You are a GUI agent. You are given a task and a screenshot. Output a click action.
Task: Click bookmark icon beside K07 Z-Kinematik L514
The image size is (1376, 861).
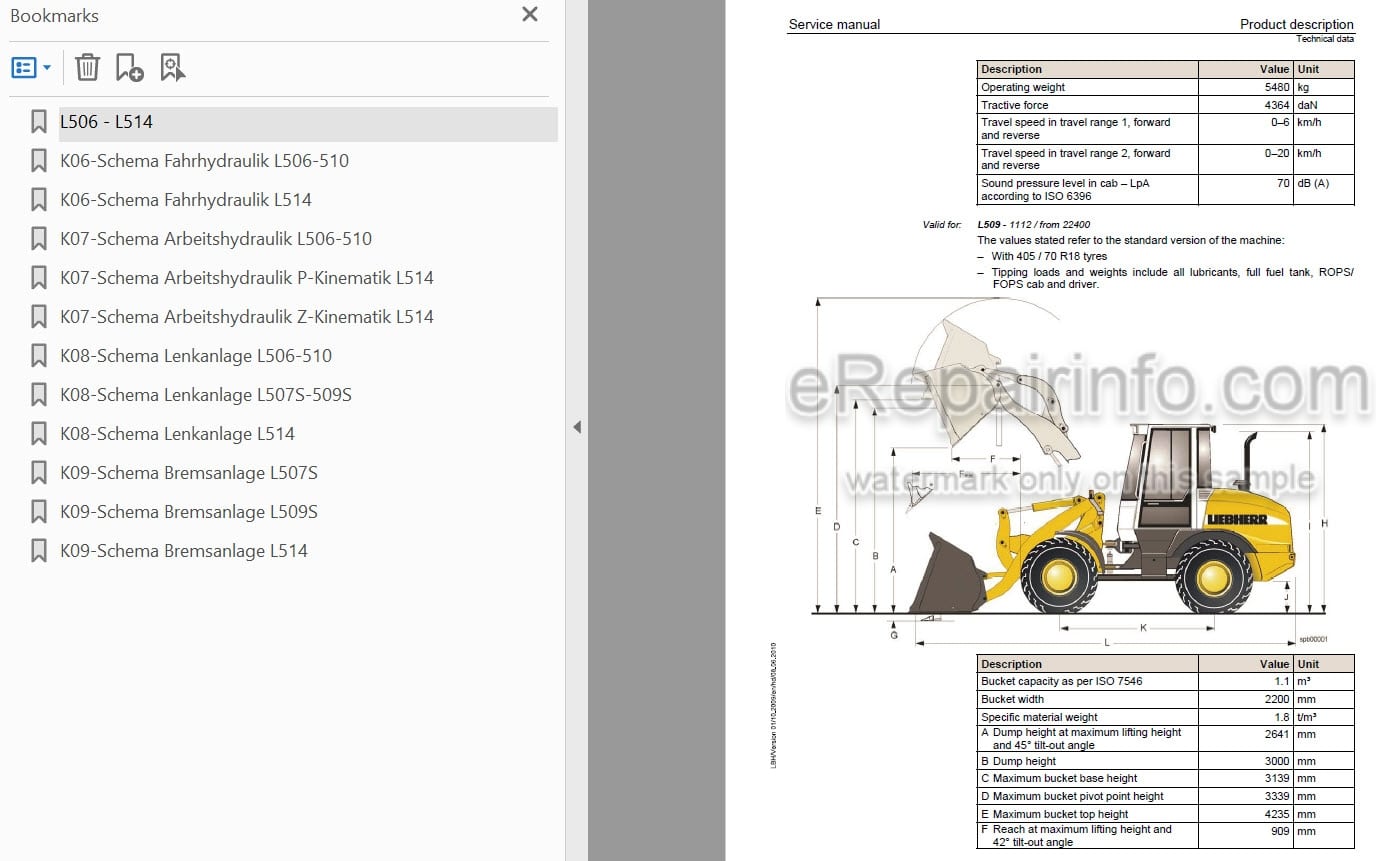[x=39, y=317]
